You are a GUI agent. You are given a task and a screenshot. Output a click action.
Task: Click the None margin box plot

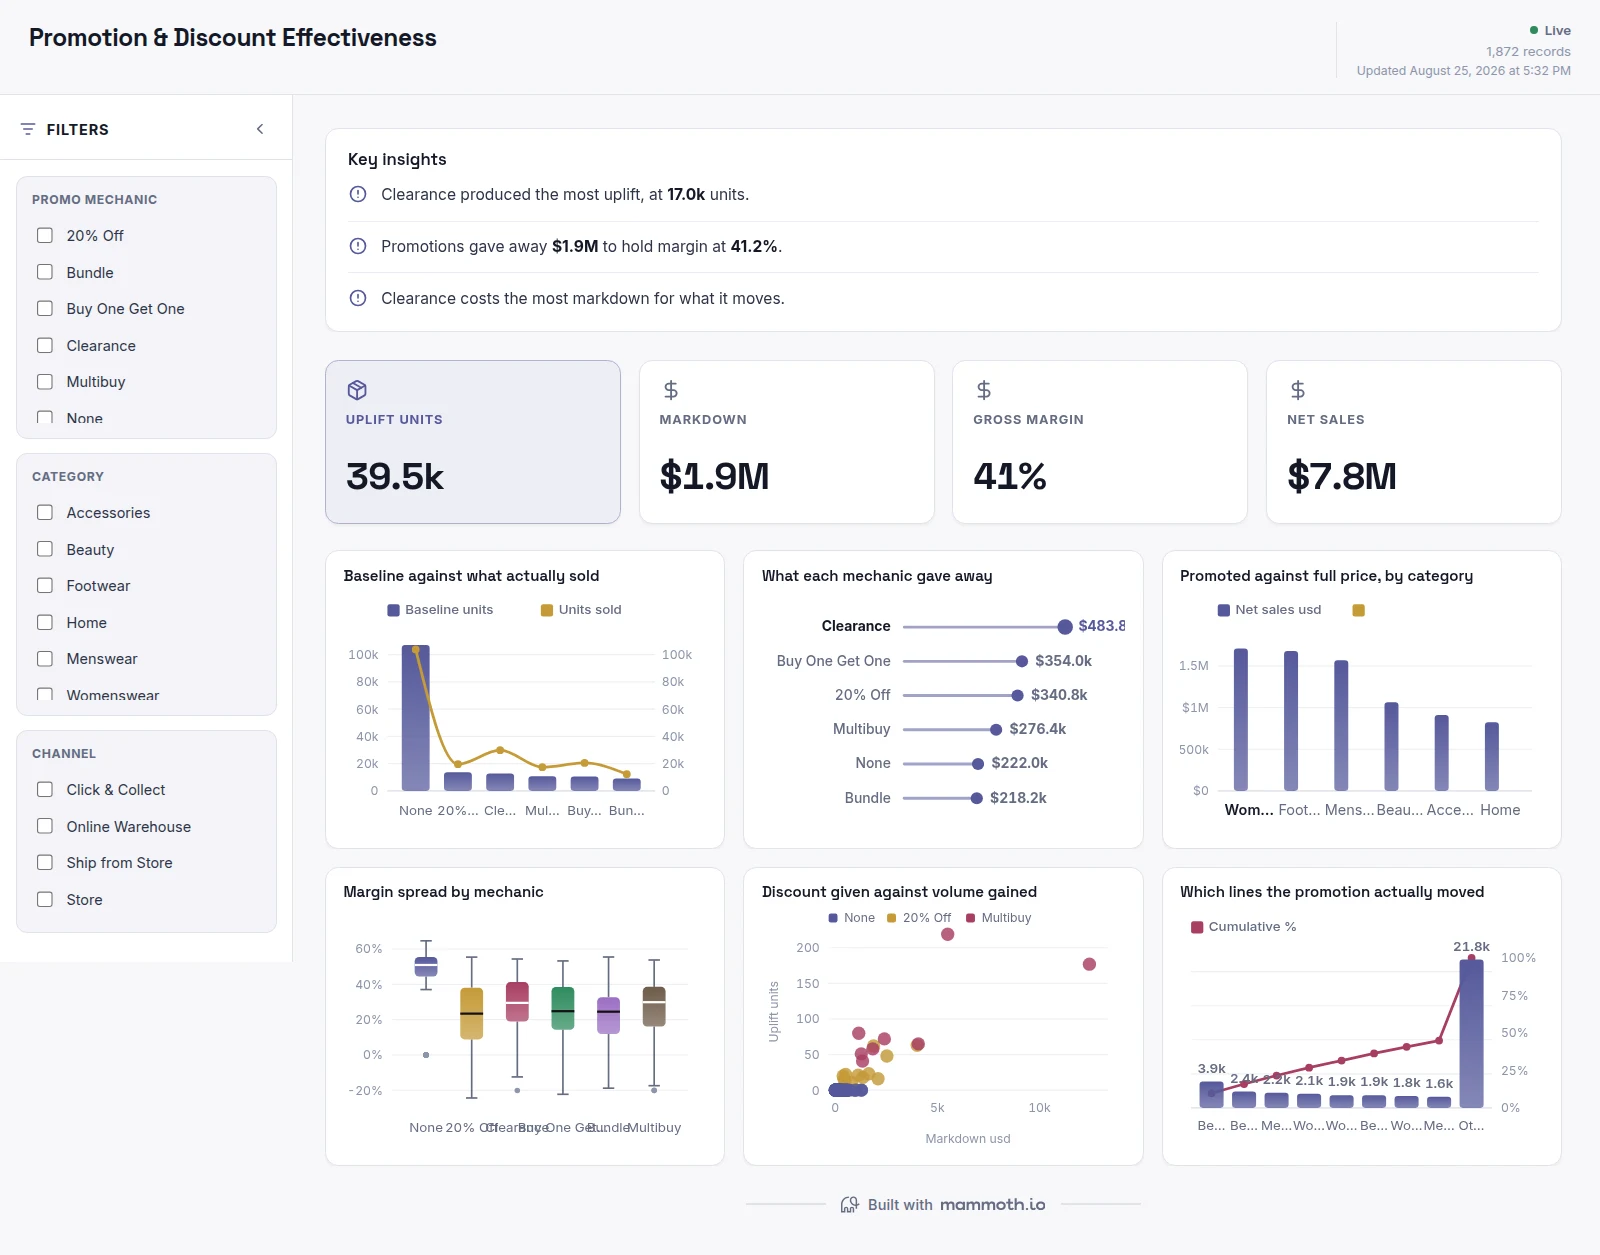coord(426,966)
